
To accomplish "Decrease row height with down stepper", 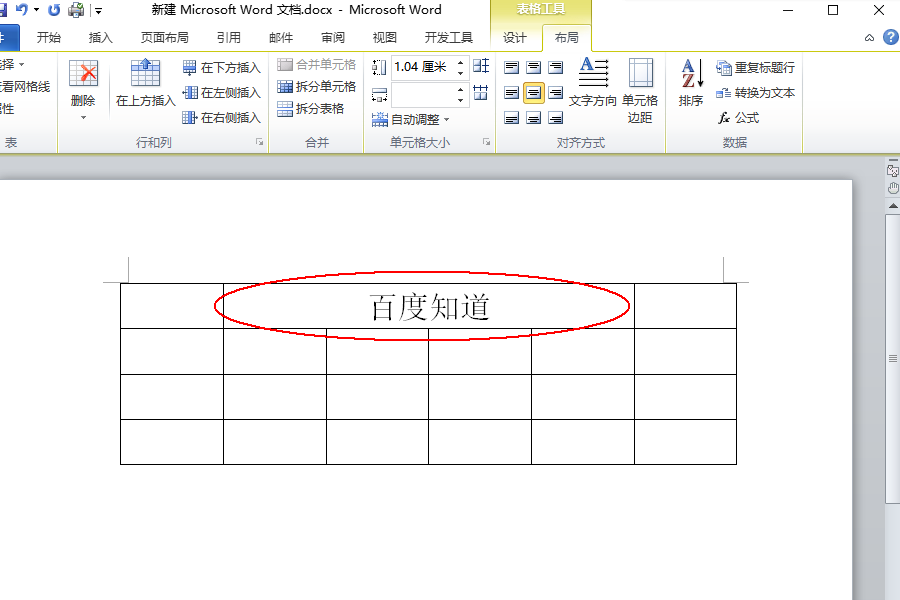I will [x=460, y=72].
